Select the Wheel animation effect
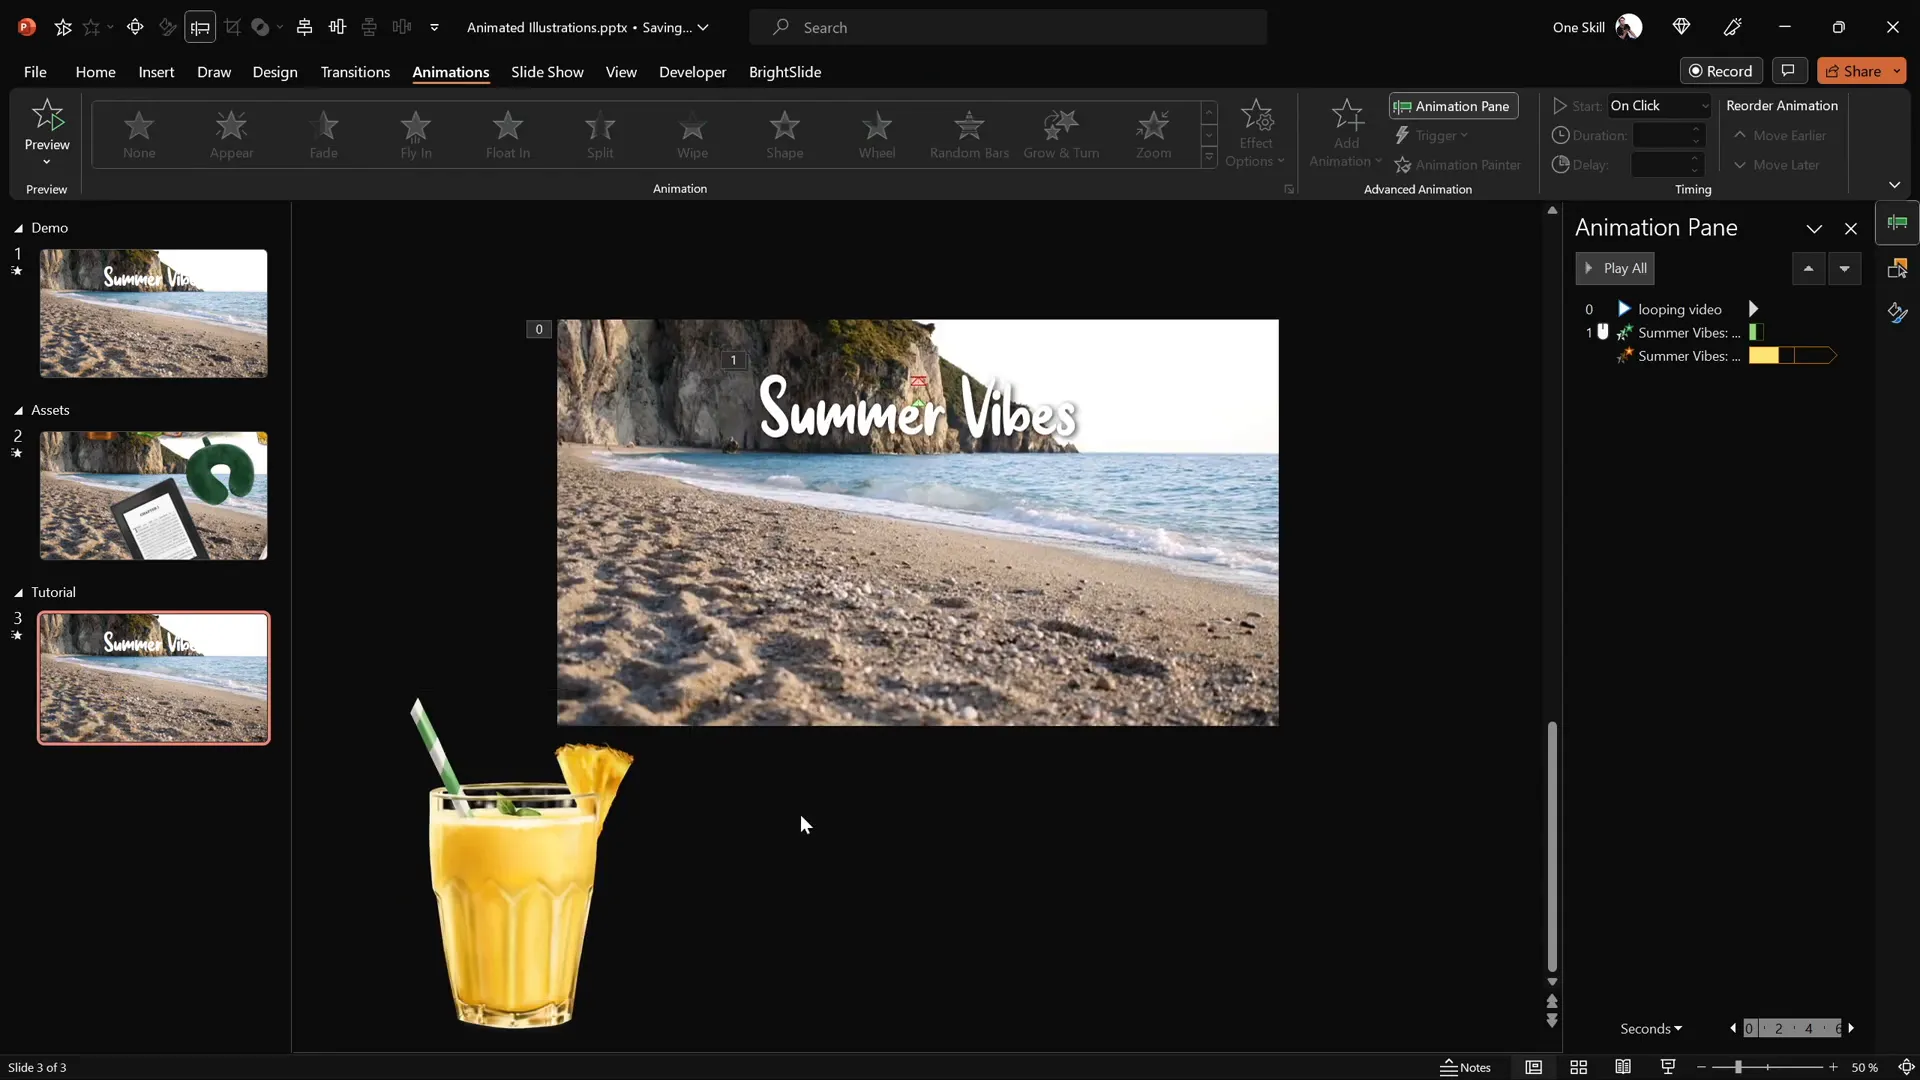1920x1080 pixels. point(878,135)
